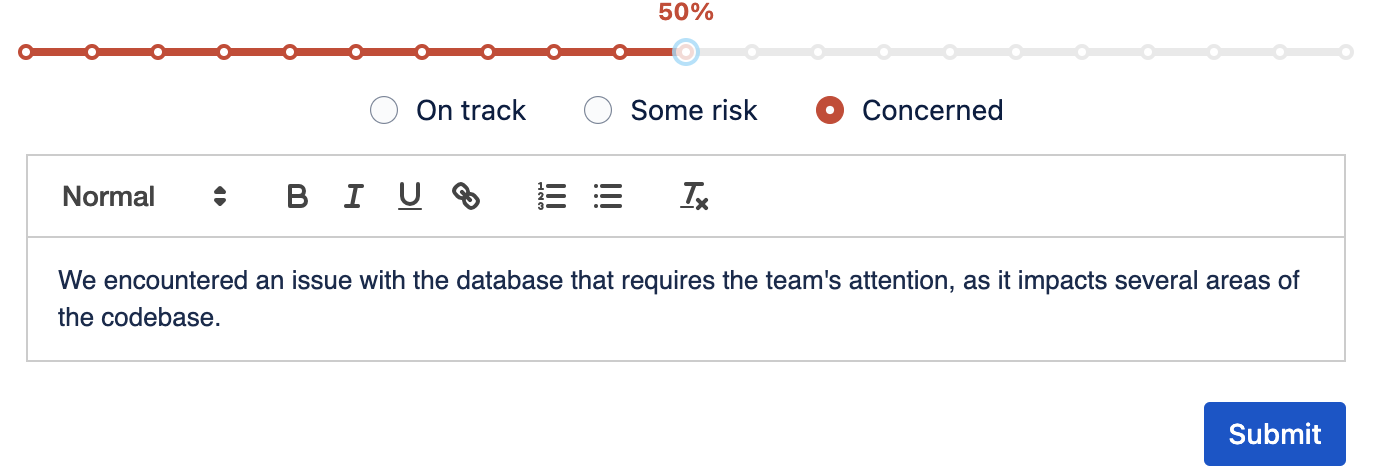The image size is (1374, 472).
Task: Click the 50% percentage label
Action: [x=685, y=13]
